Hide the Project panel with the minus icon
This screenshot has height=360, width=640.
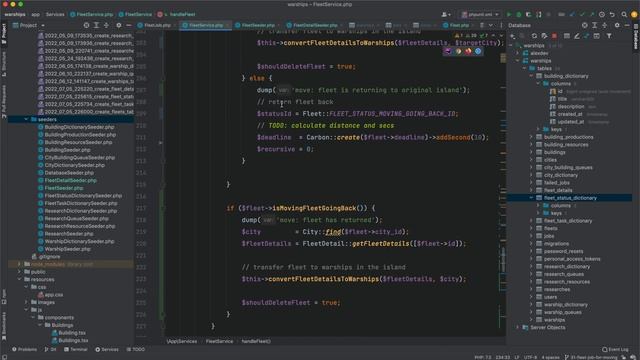pyautogui.click(x=128, y=25)
